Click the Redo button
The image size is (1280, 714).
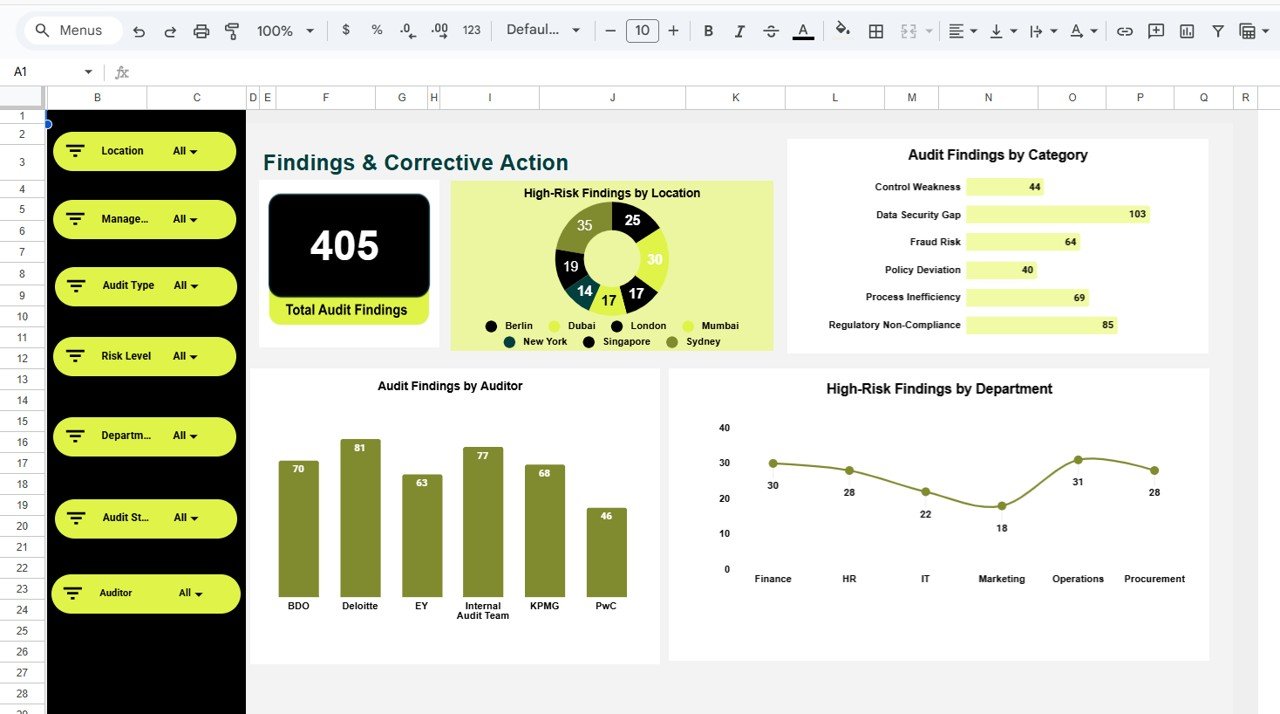click(169, 31)
